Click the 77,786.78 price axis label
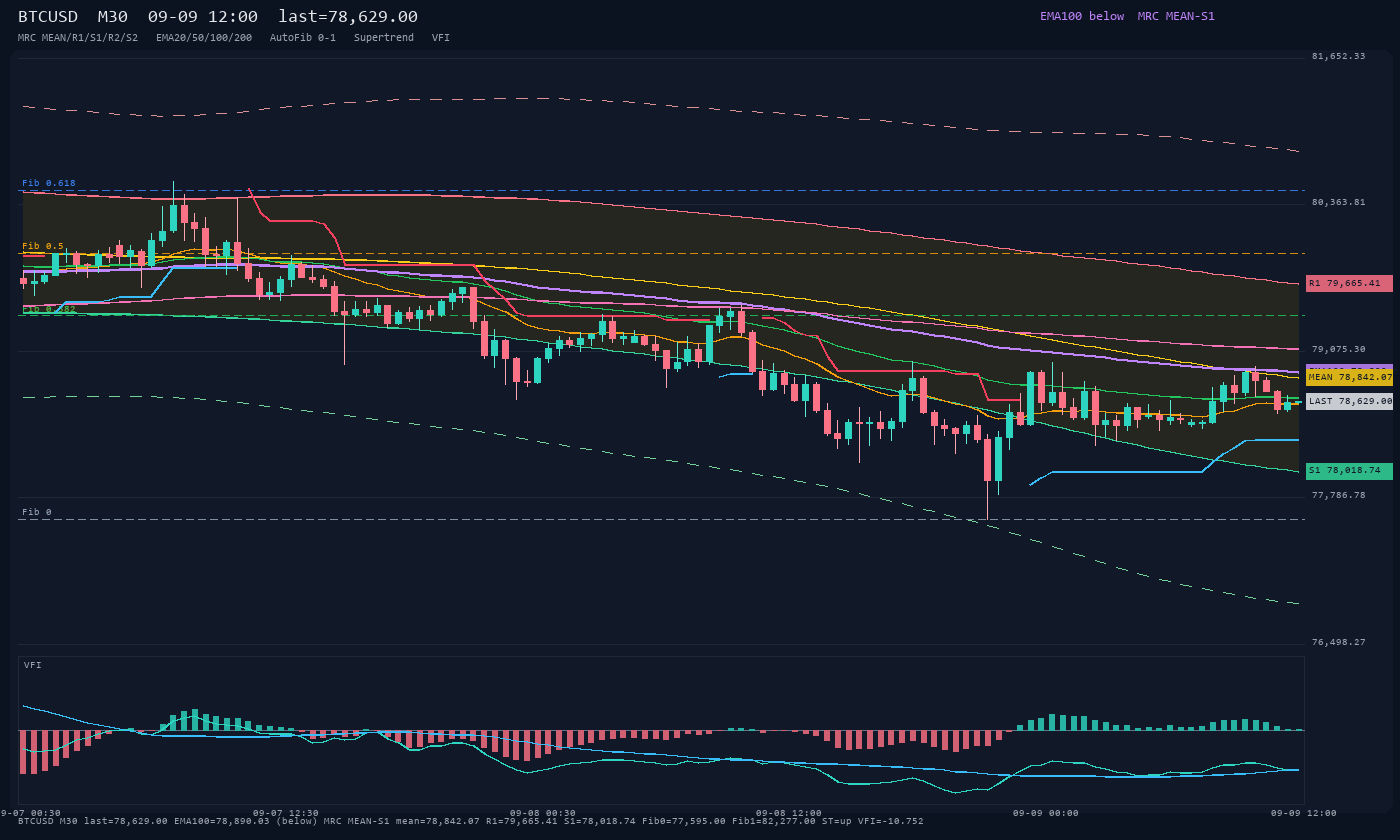The image size is (1400, 840). [x=1338, y=495]
